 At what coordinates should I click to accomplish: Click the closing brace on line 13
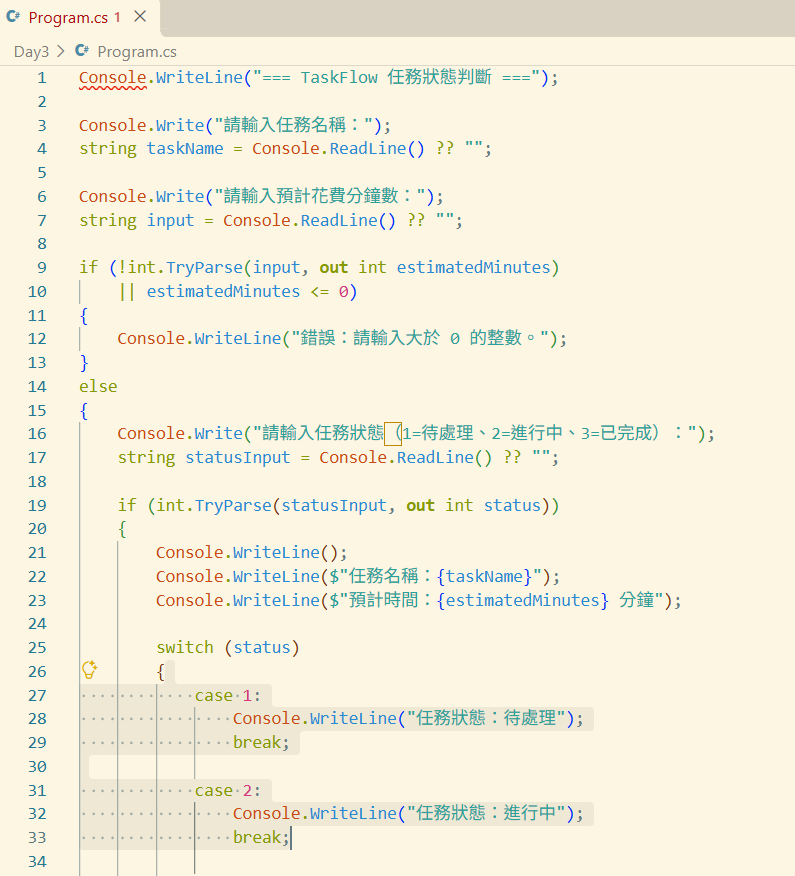click(84, 363)
